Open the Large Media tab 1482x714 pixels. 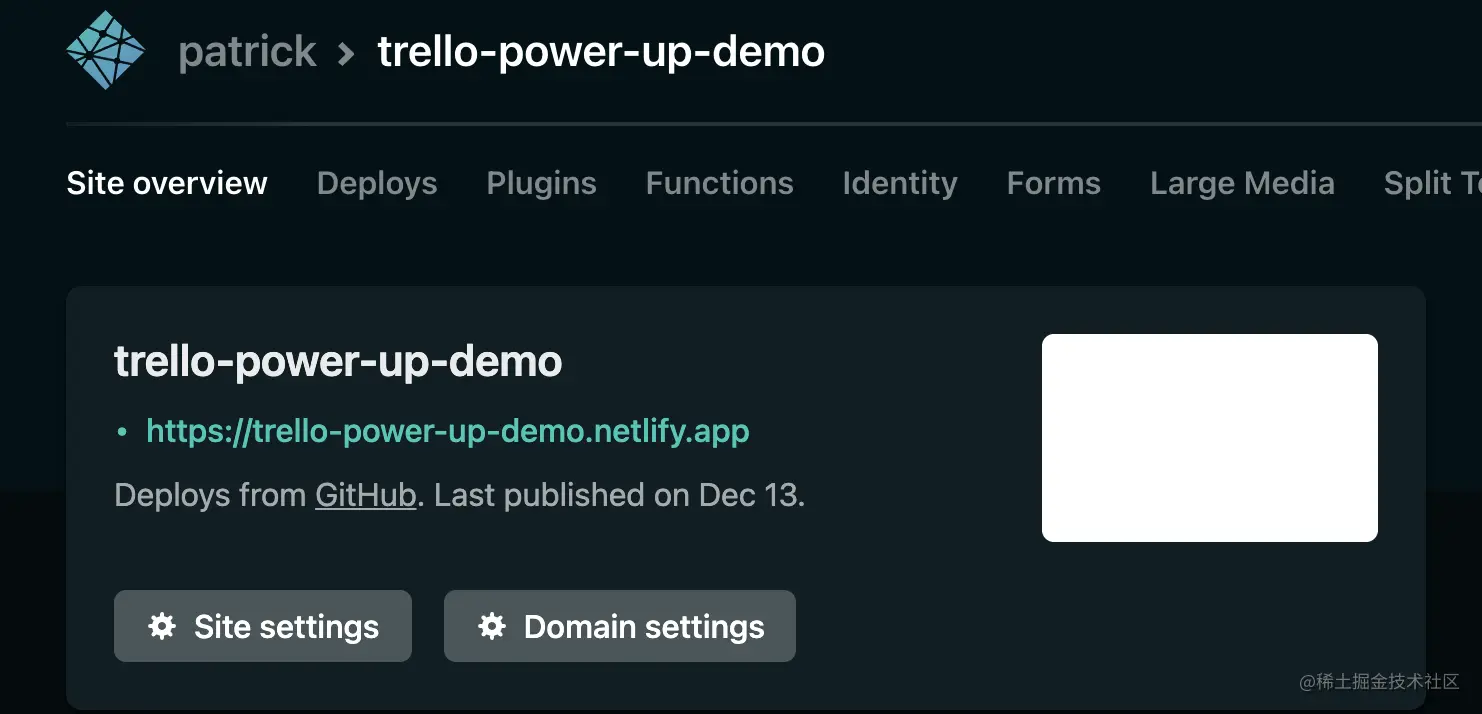pos(1242,183)
